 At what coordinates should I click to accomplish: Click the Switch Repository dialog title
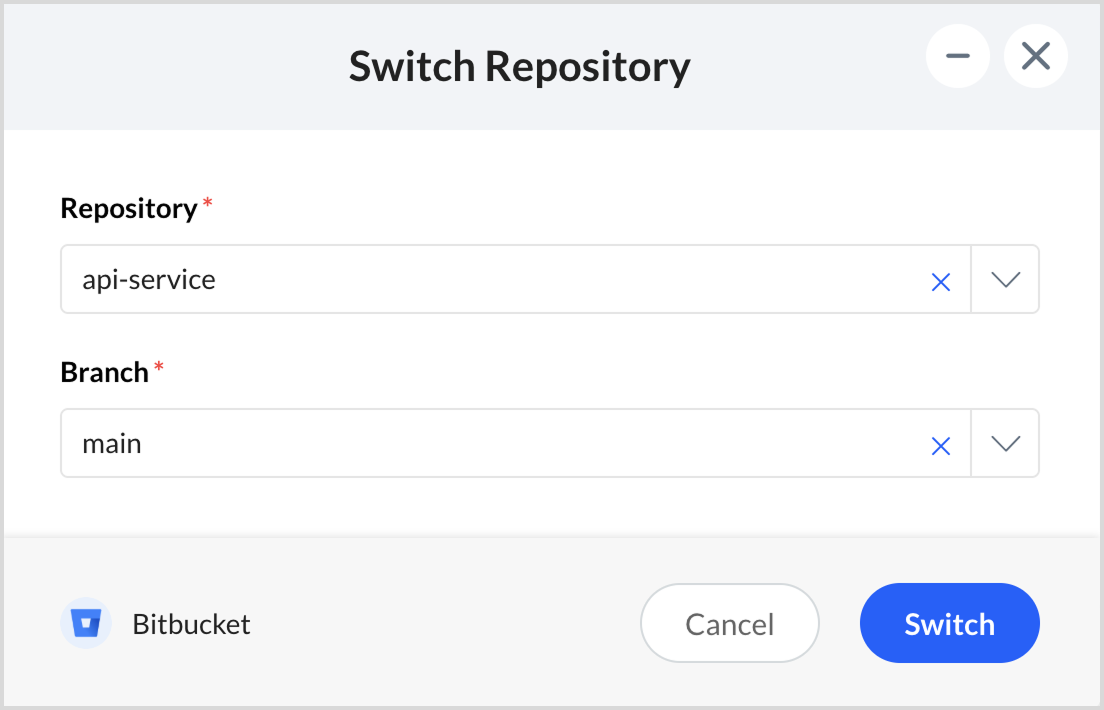coord(519,67)
